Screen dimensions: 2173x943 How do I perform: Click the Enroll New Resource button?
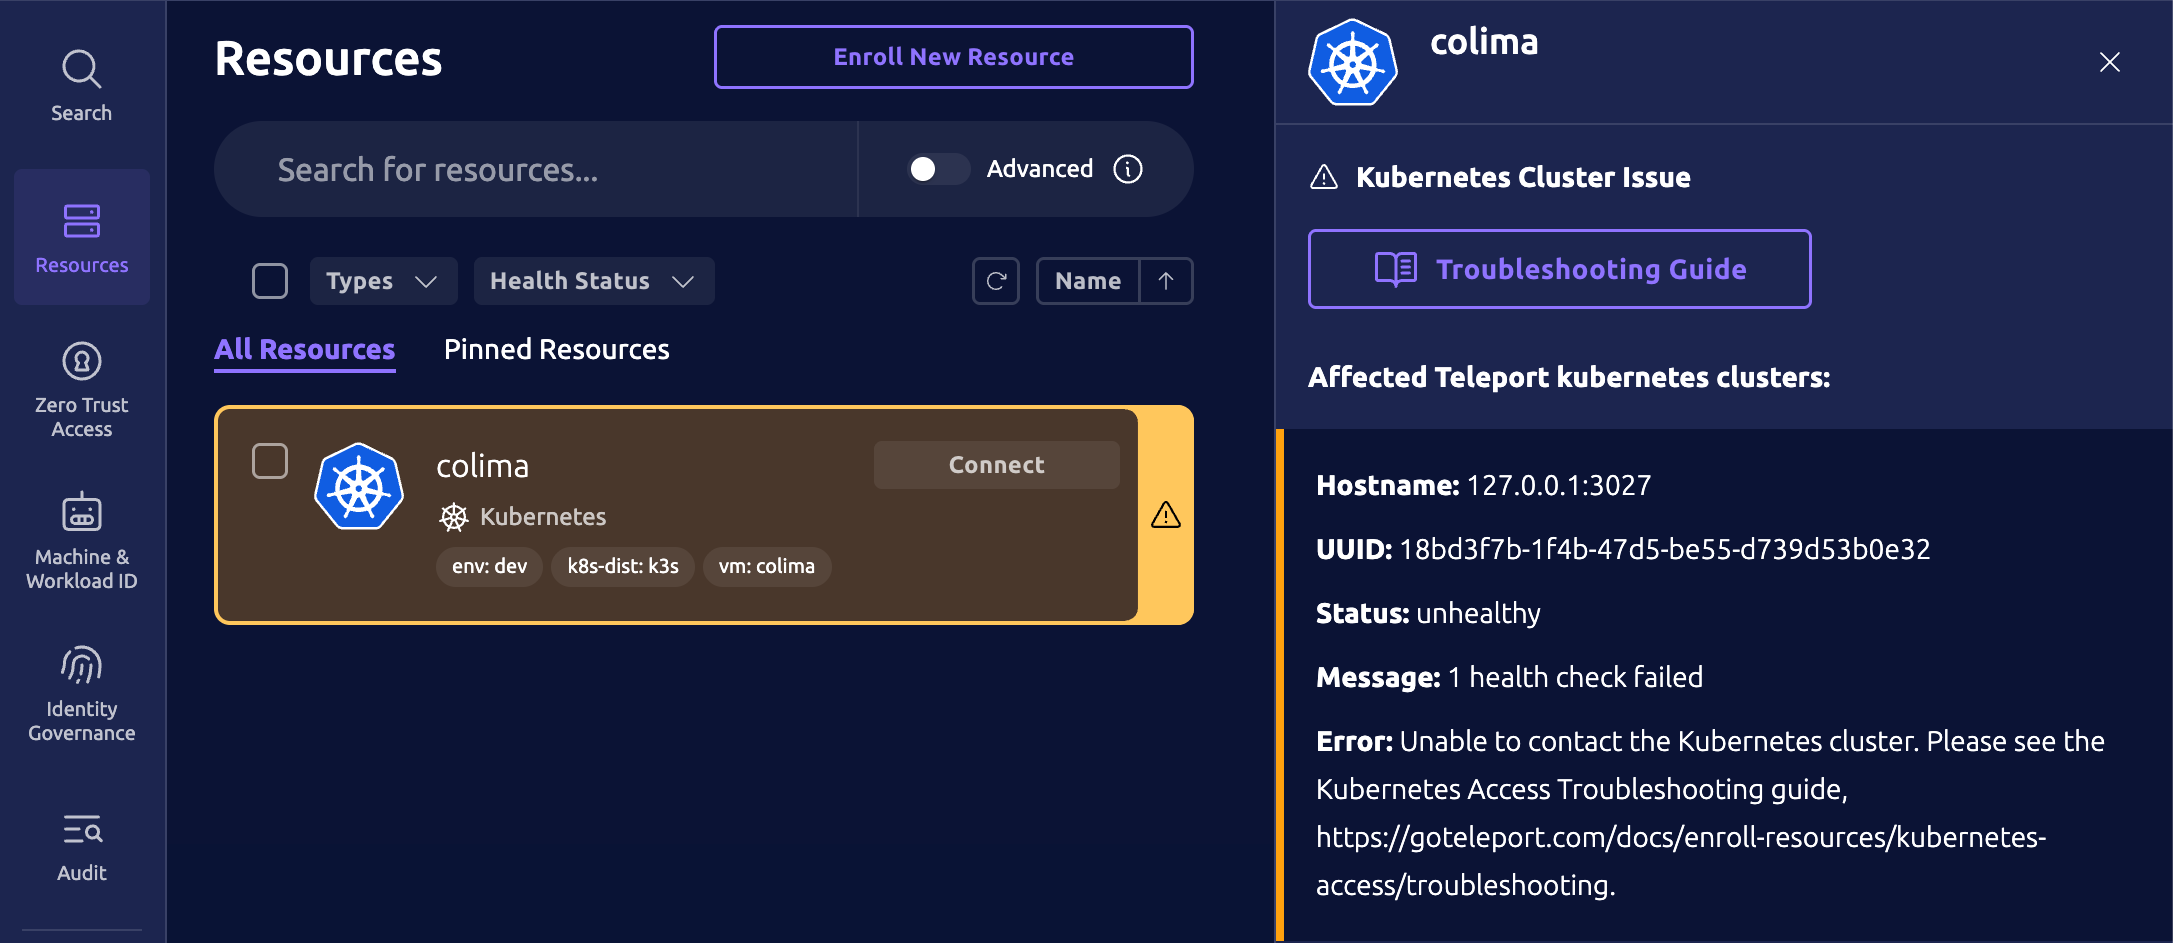click(952, 57)
